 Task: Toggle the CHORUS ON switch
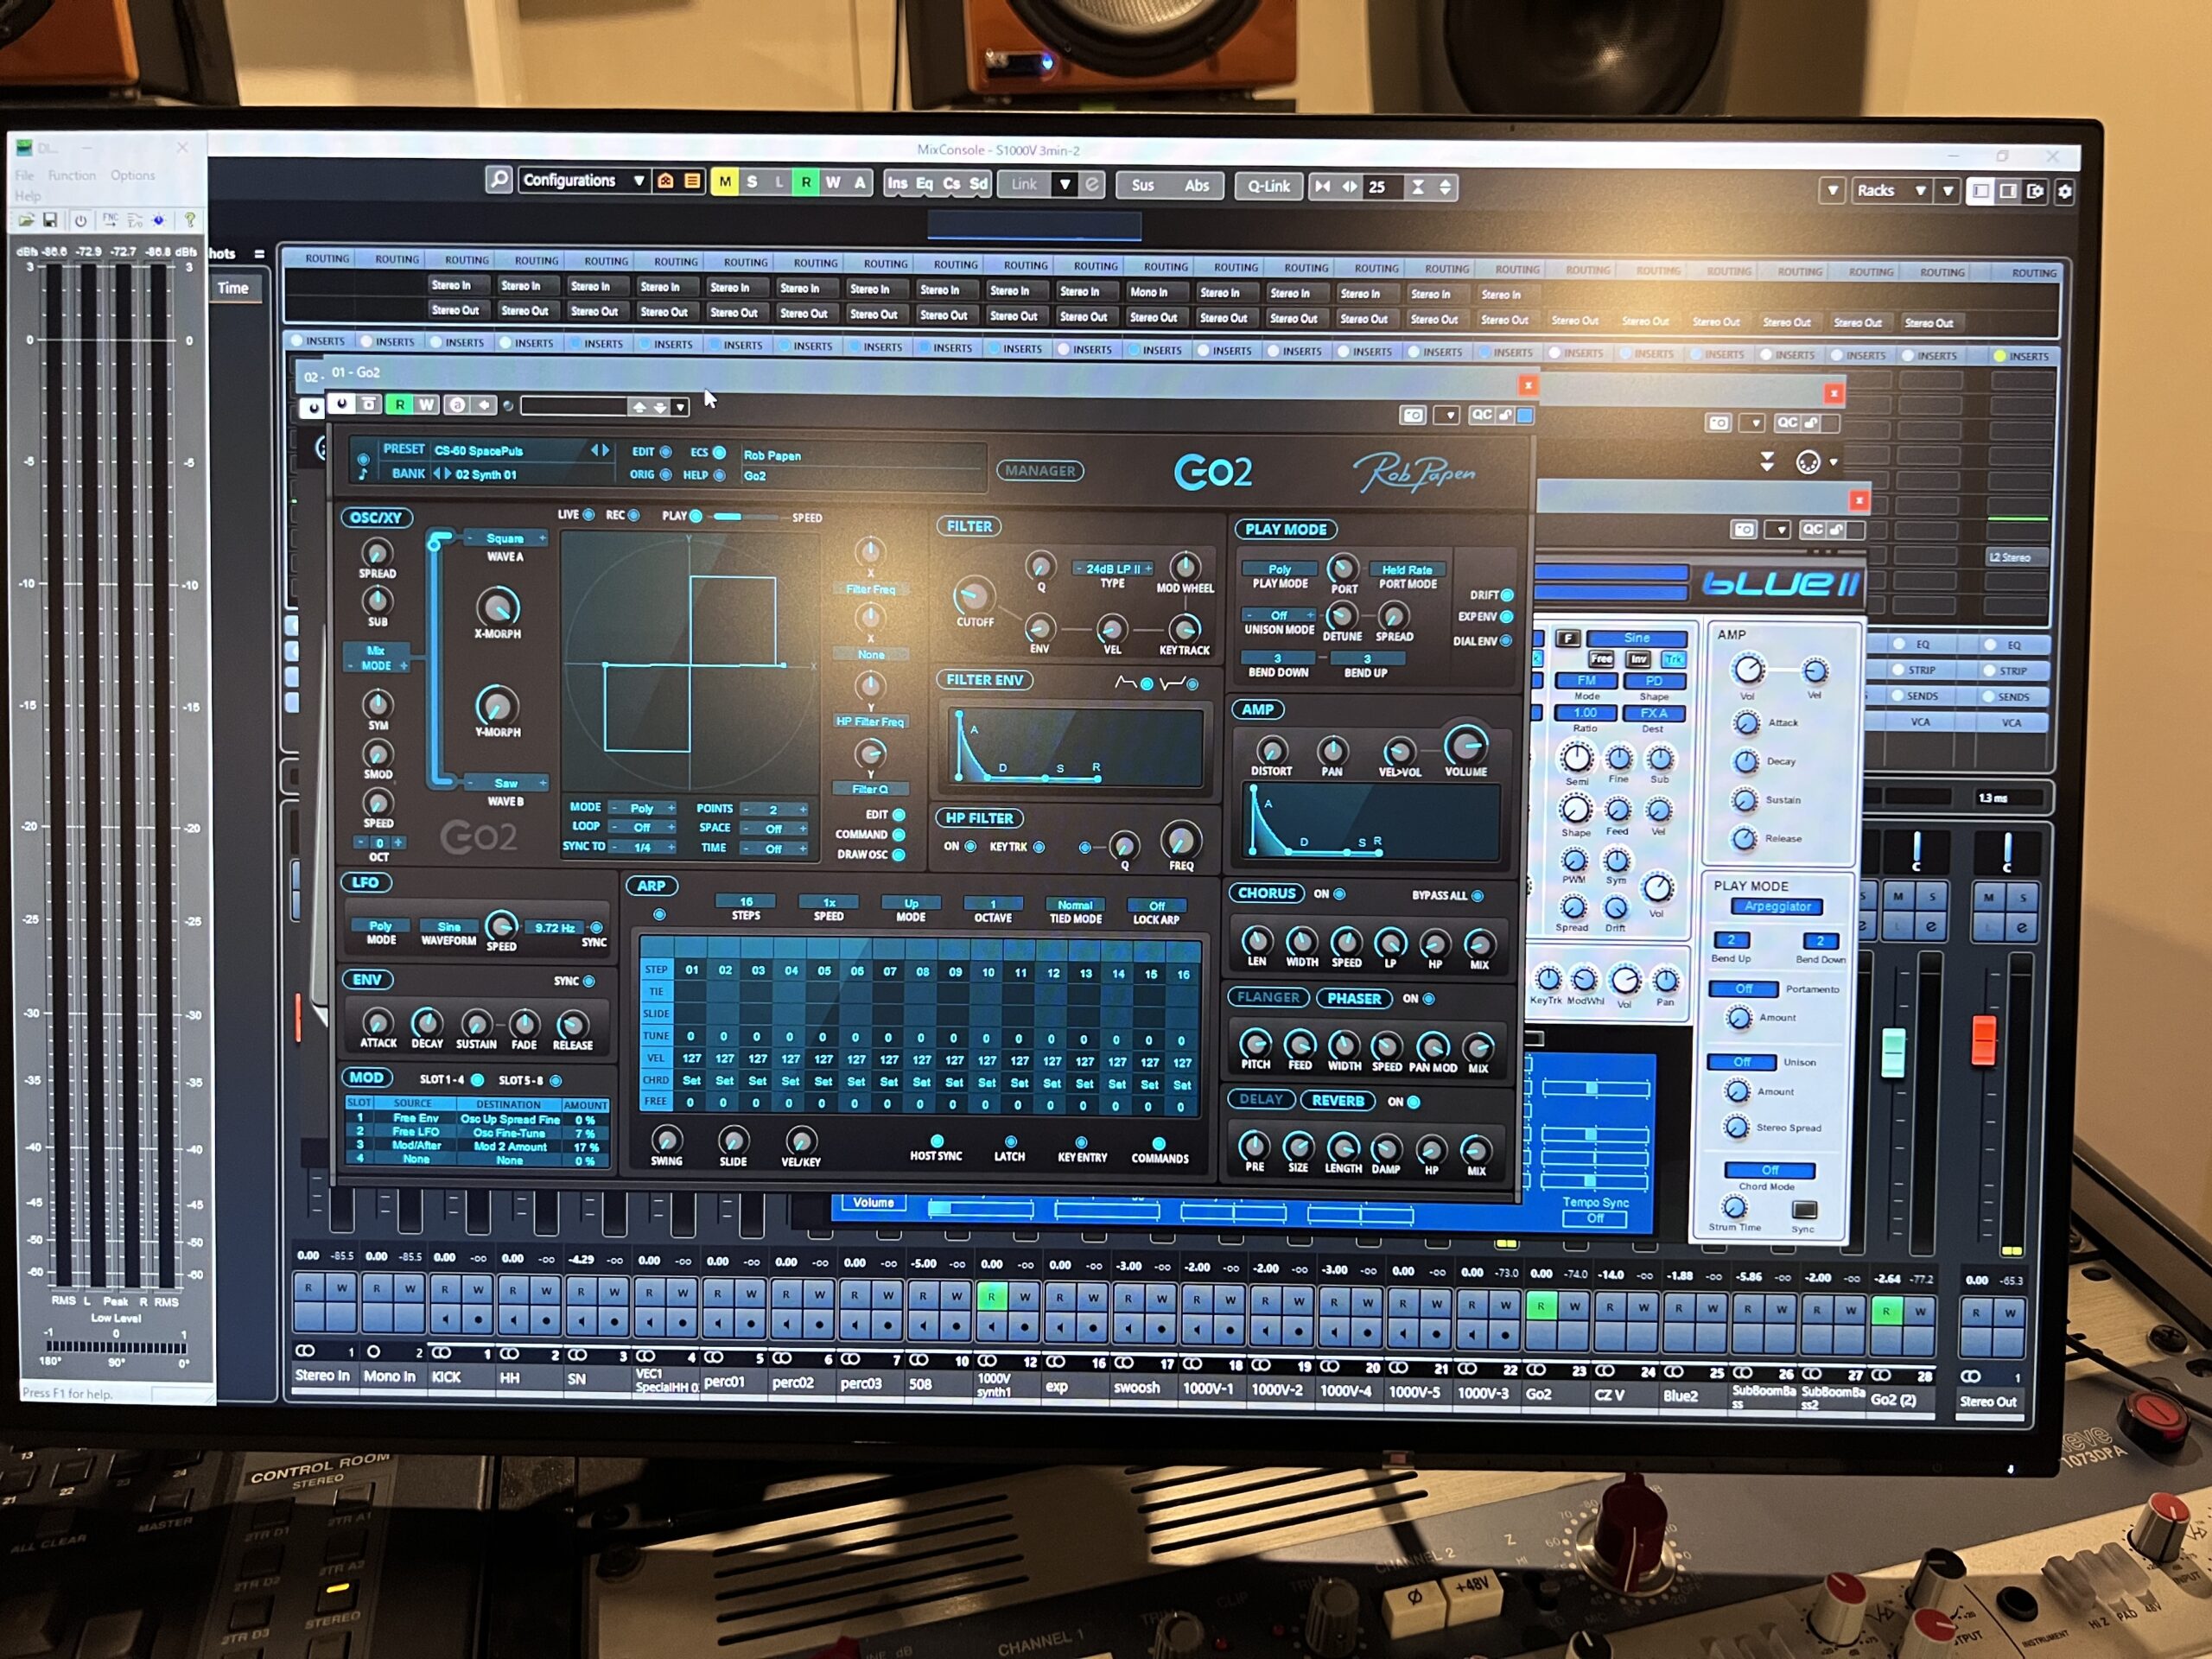pos(1340,894)
